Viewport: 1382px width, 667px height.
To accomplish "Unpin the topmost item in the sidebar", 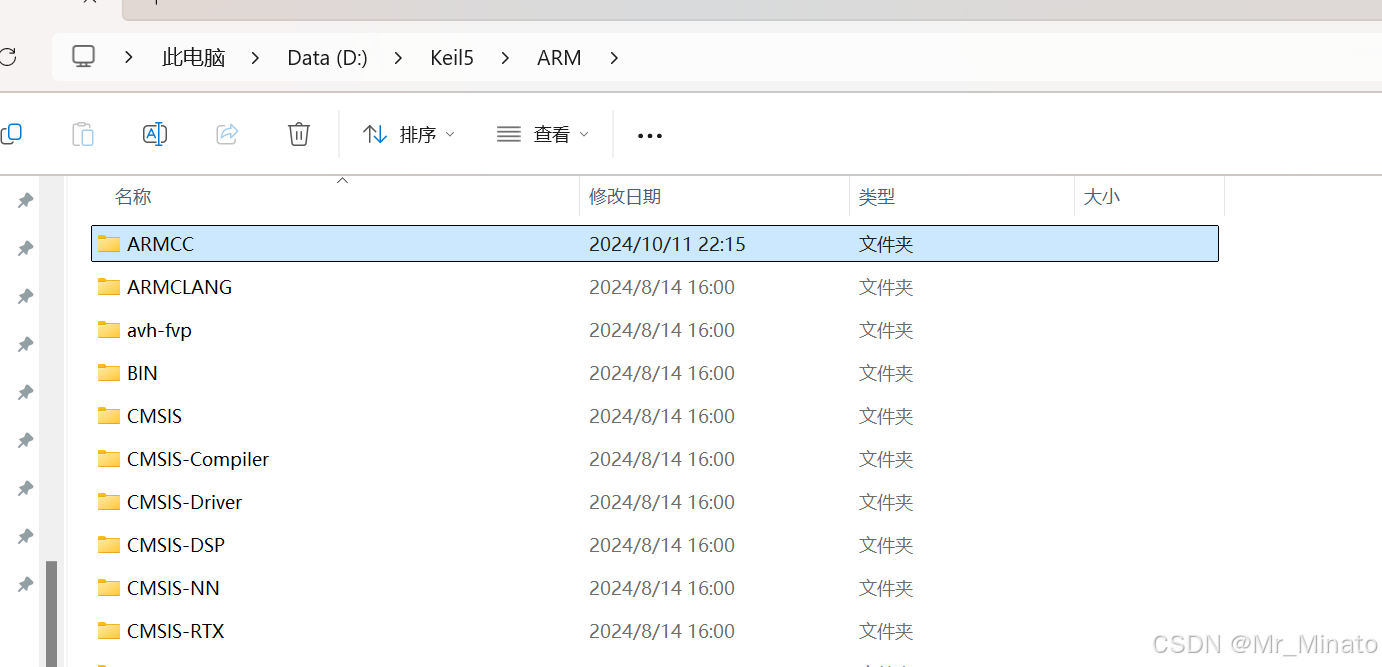I will (x=24, y=199).
